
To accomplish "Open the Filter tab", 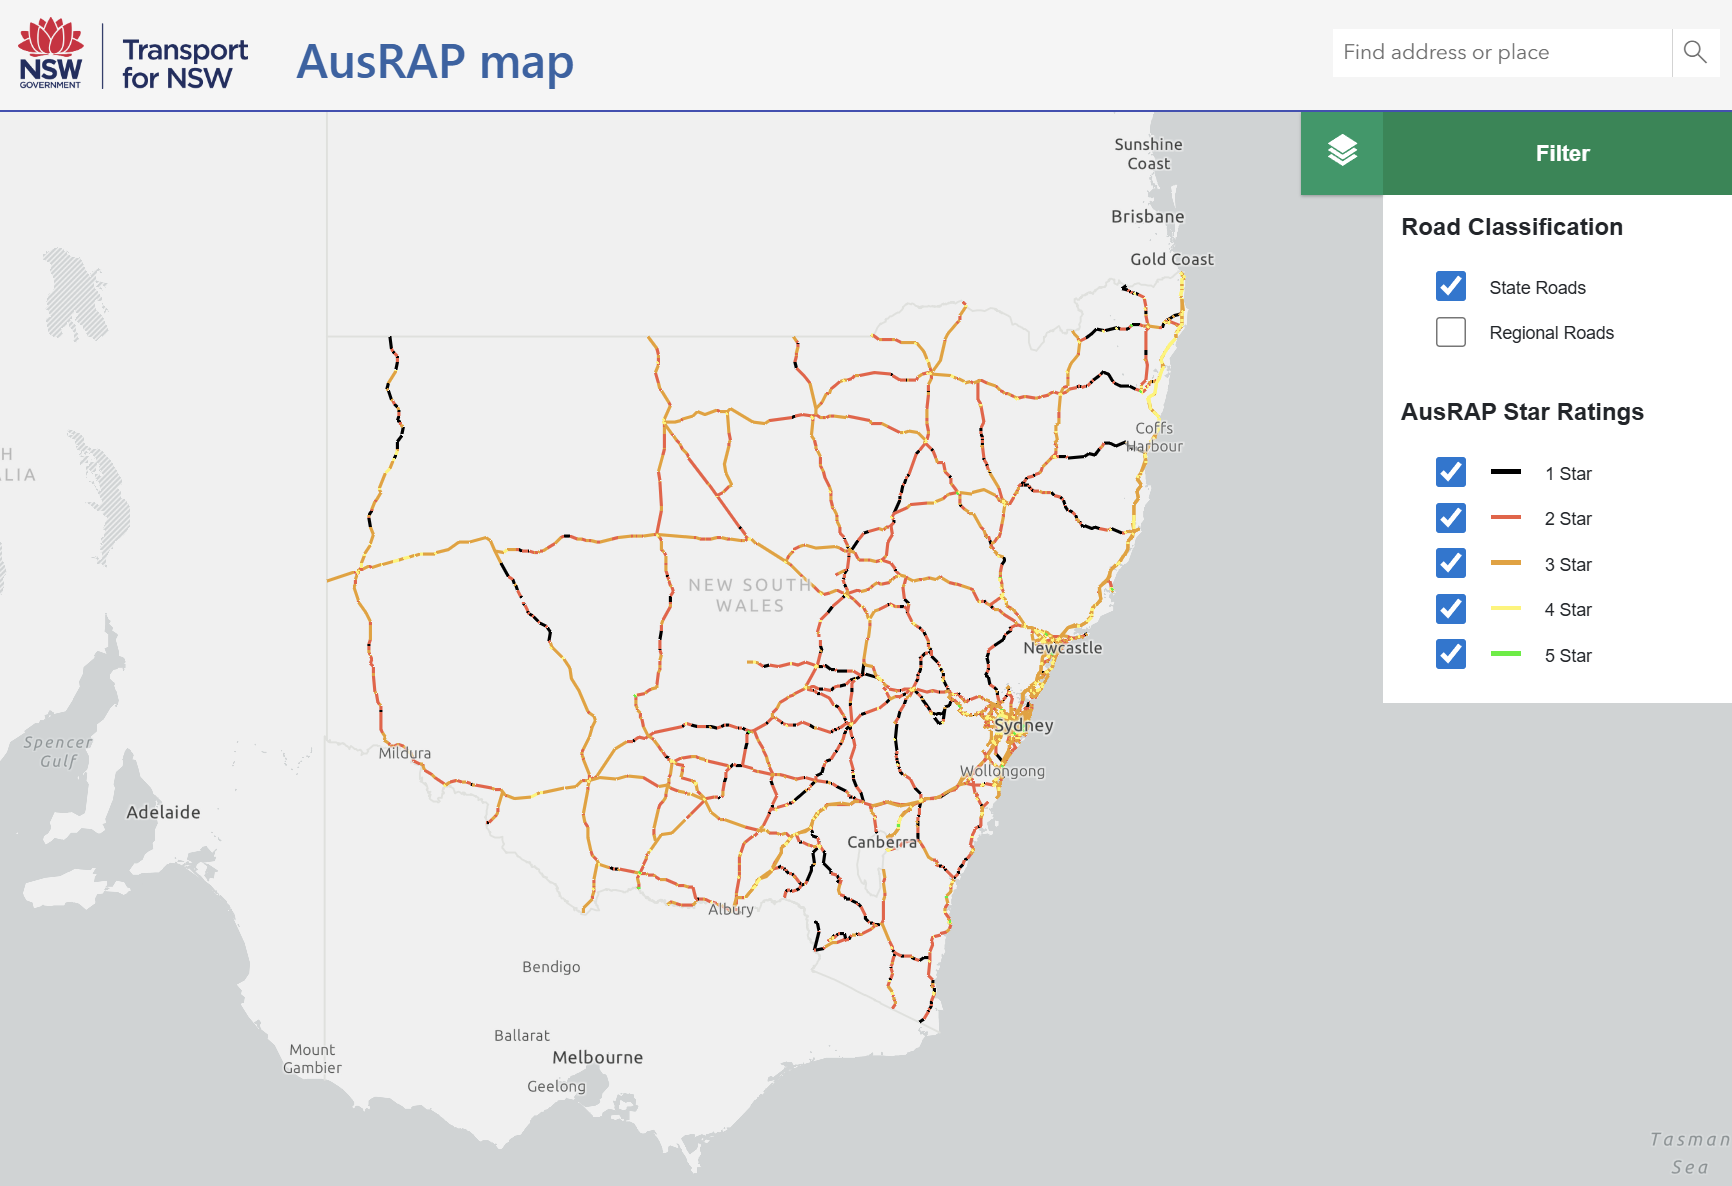I will (x=1561, y=153).
